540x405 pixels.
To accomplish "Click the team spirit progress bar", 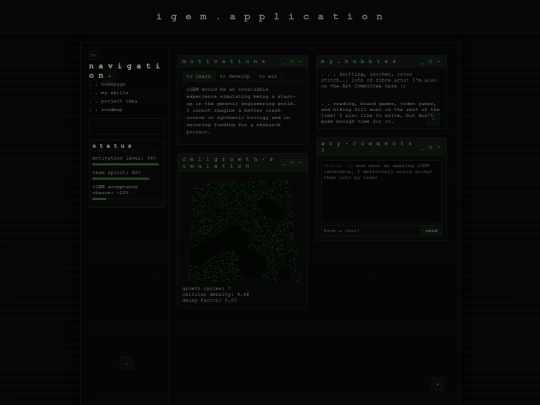I will tap(127, 179).
